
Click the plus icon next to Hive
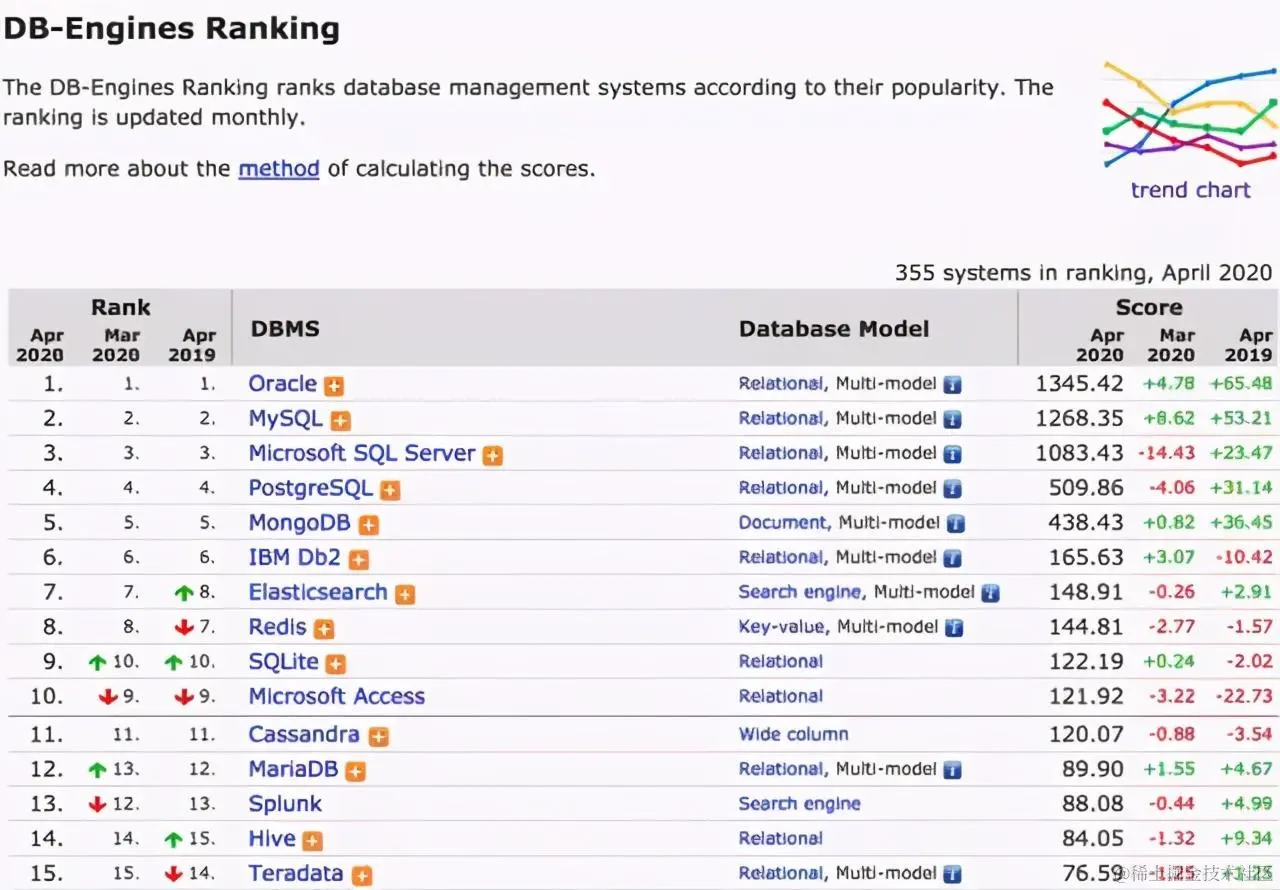(313, 841)
